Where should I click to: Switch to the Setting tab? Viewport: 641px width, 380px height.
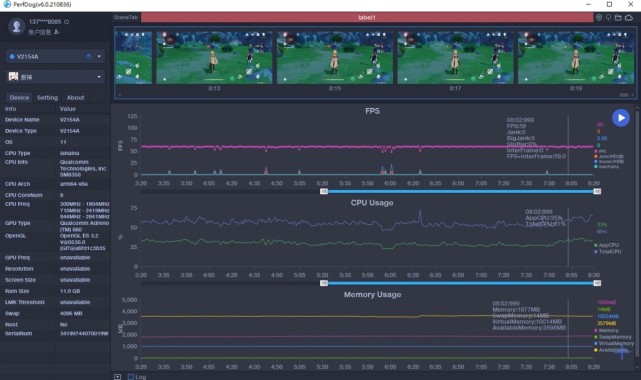(47, 98)
